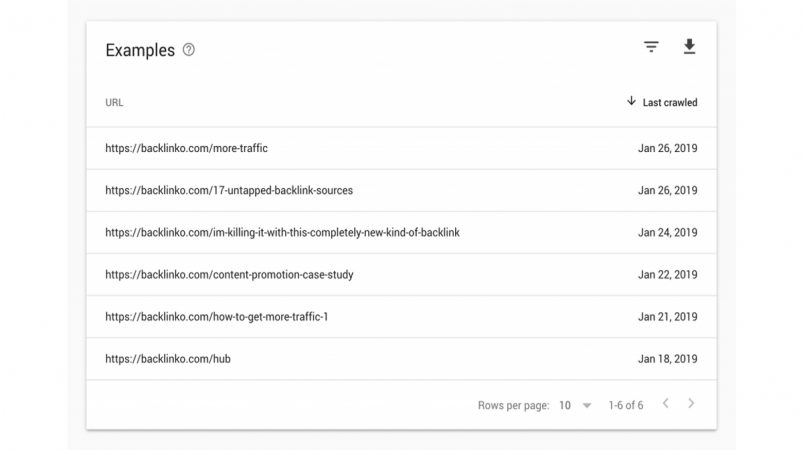The width and height of the screenshot is (803, 450).
Task: Select the 17-untapped-backlink-sources URL
Action: 229,190
